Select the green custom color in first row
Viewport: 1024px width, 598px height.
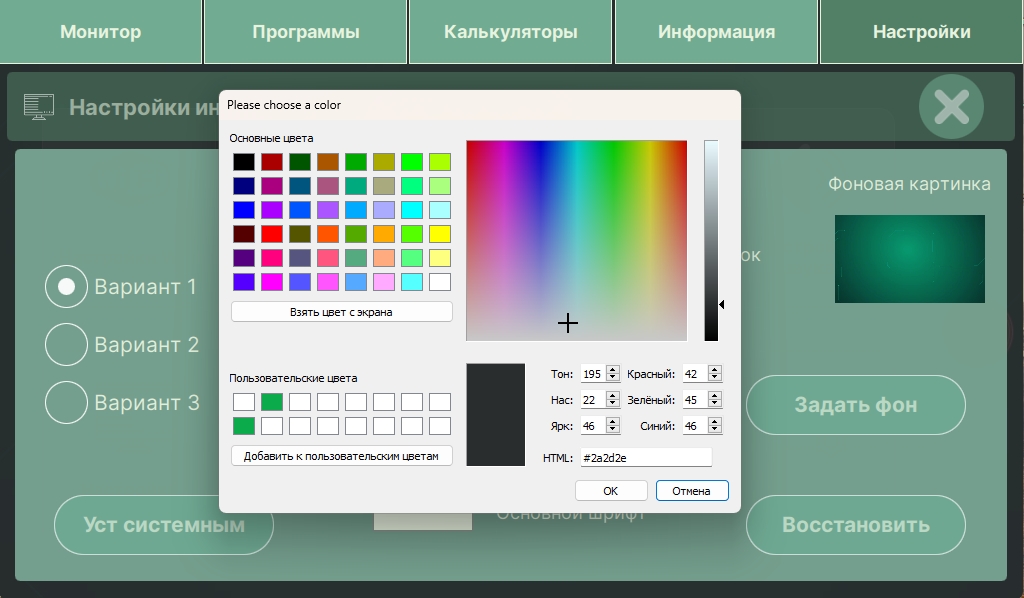[x=272, y=402]
